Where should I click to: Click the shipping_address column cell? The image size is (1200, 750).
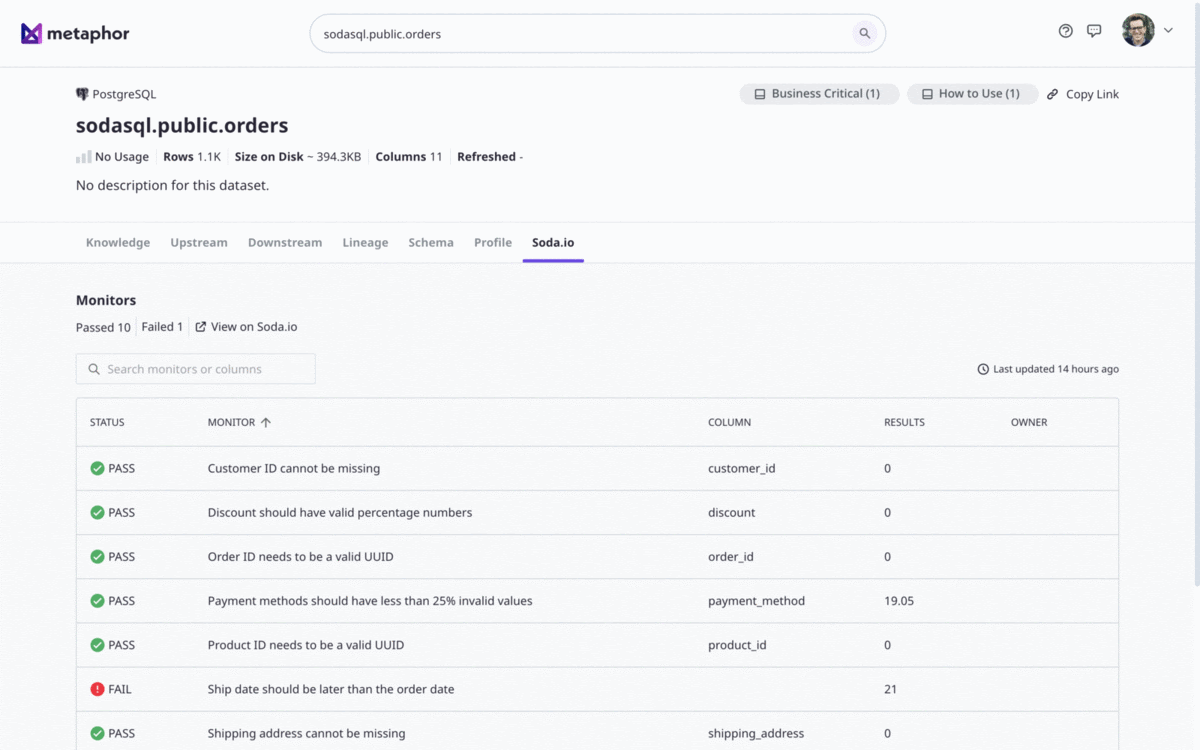click(x=756, y=733)
